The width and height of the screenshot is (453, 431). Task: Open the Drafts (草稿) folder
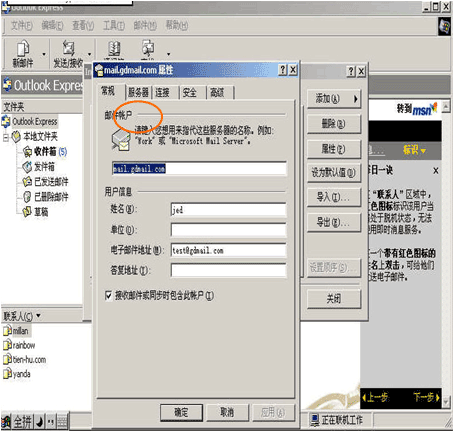[35, 212]
